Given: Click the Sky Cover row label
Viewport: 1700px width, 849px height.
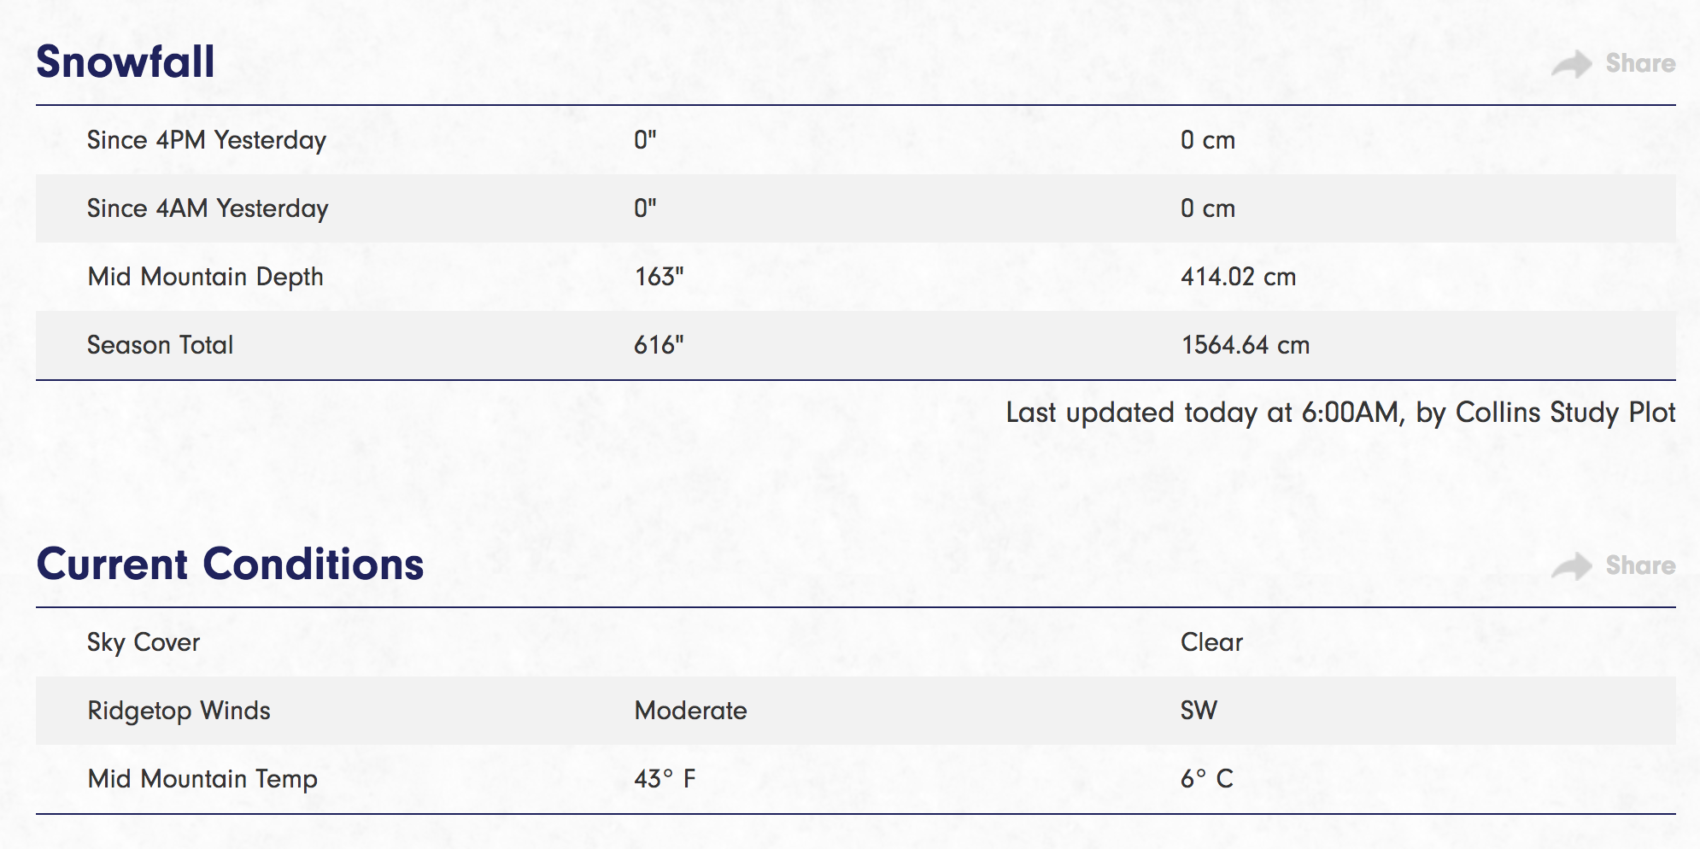Looking at the screenshot, I should (x=143, y=643).
